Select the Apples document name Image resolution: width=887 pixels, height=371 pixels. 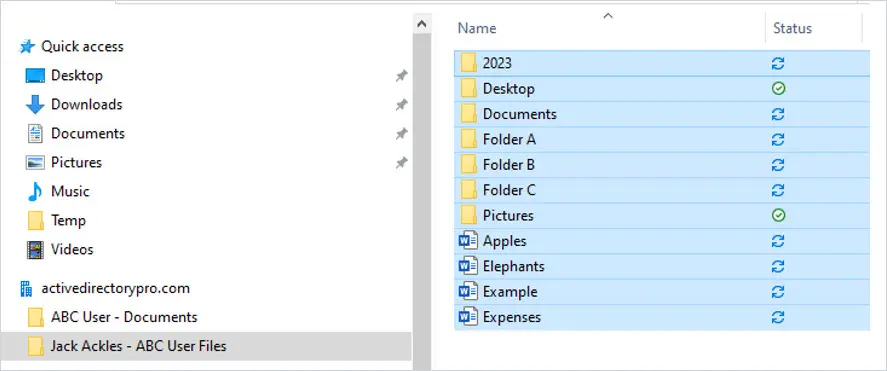tap(505, 241)
